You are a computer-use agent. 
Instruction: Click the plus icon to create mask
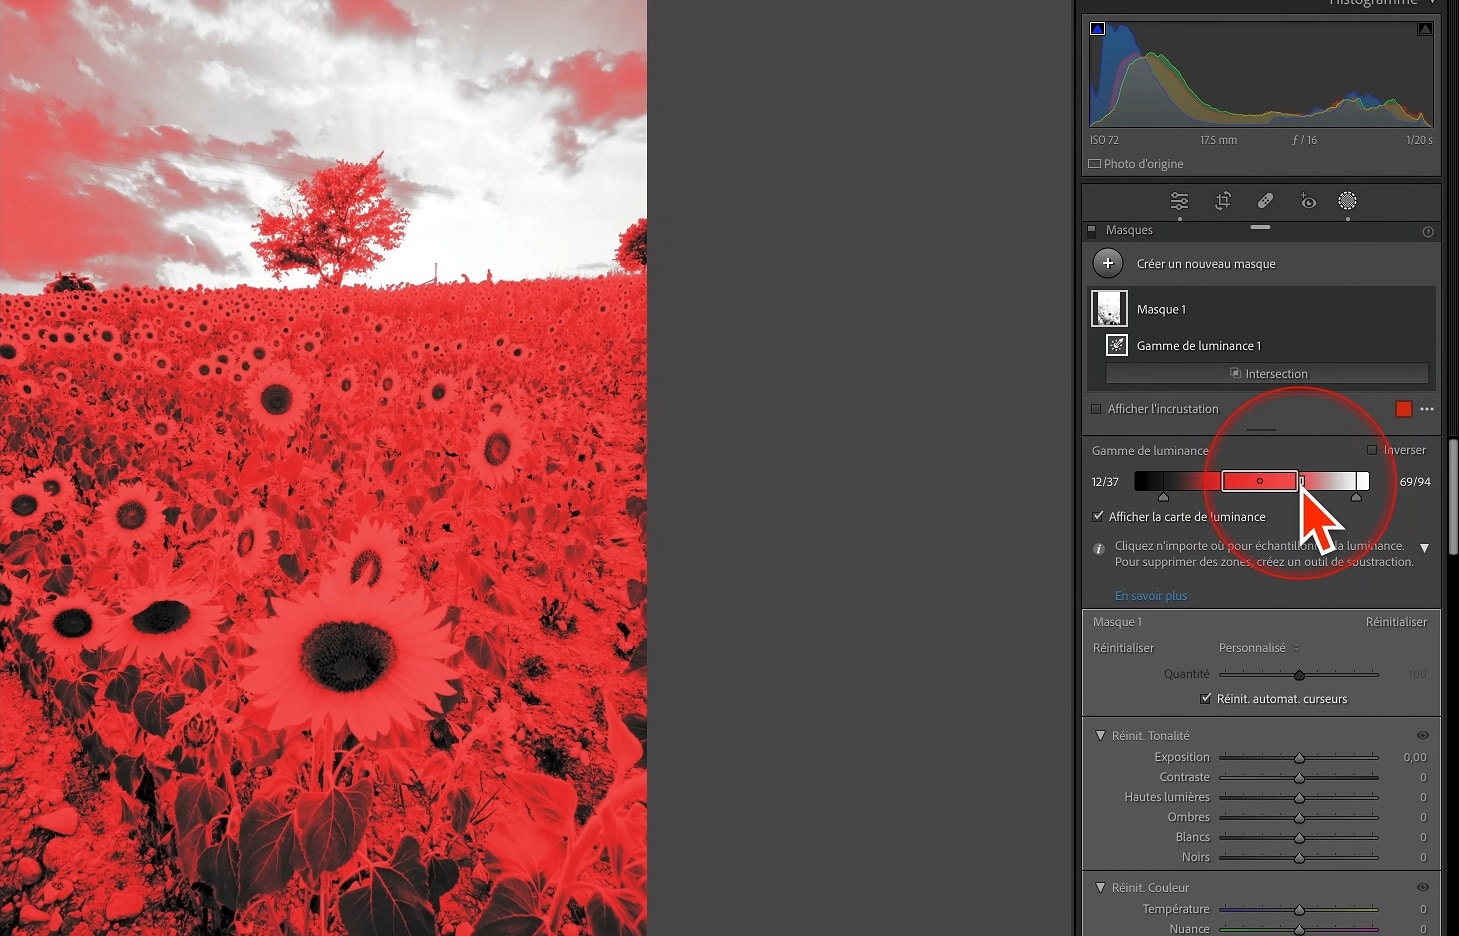coord(1108,263)
